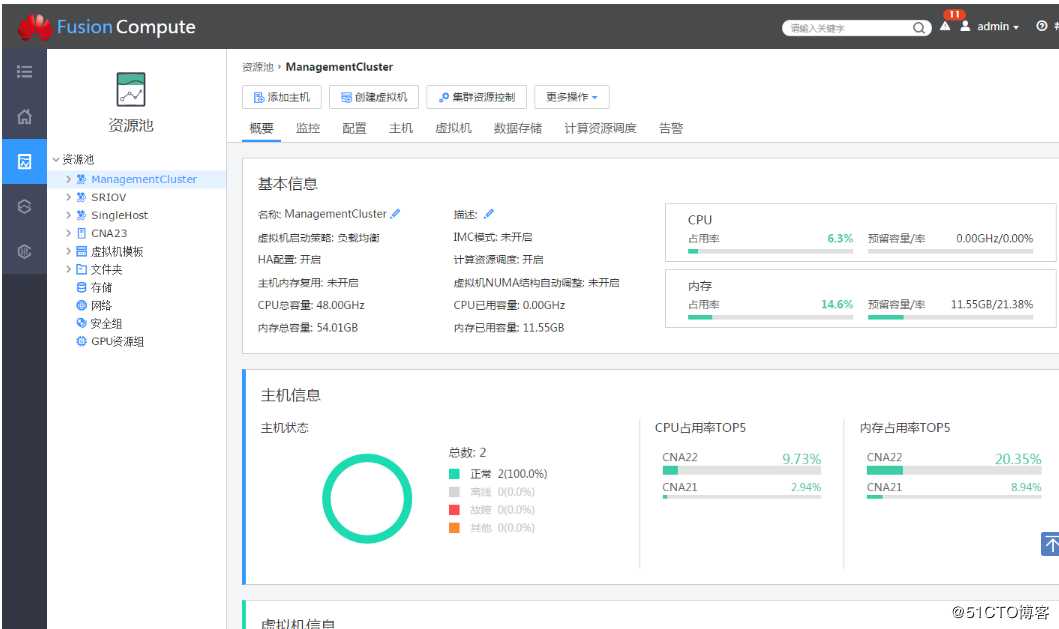This screenshot has width=1059, height=629.
Task: Open the alarm bell notifications
Action: 945,26
